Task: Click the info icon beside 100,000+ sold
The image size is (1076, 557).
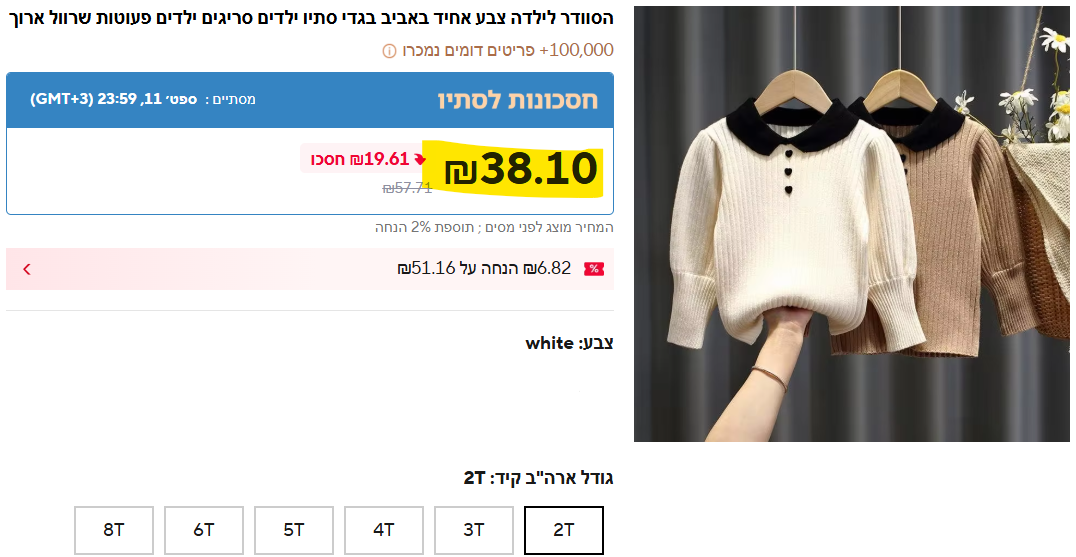Action: click(x=389, y=51)
